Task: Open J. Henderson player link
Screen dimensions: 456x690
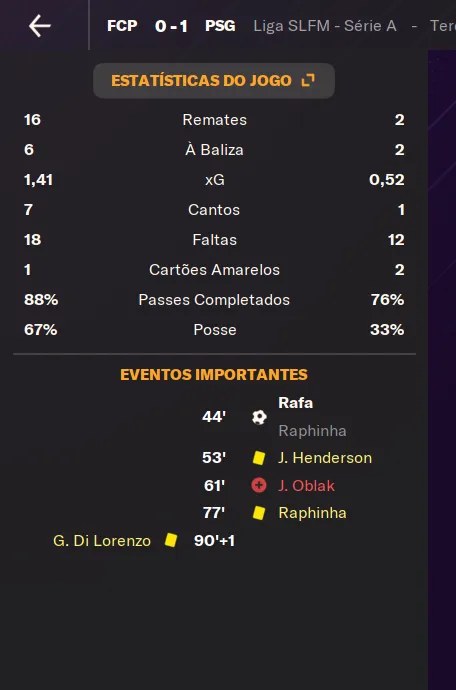Action: tap(325, 458)
